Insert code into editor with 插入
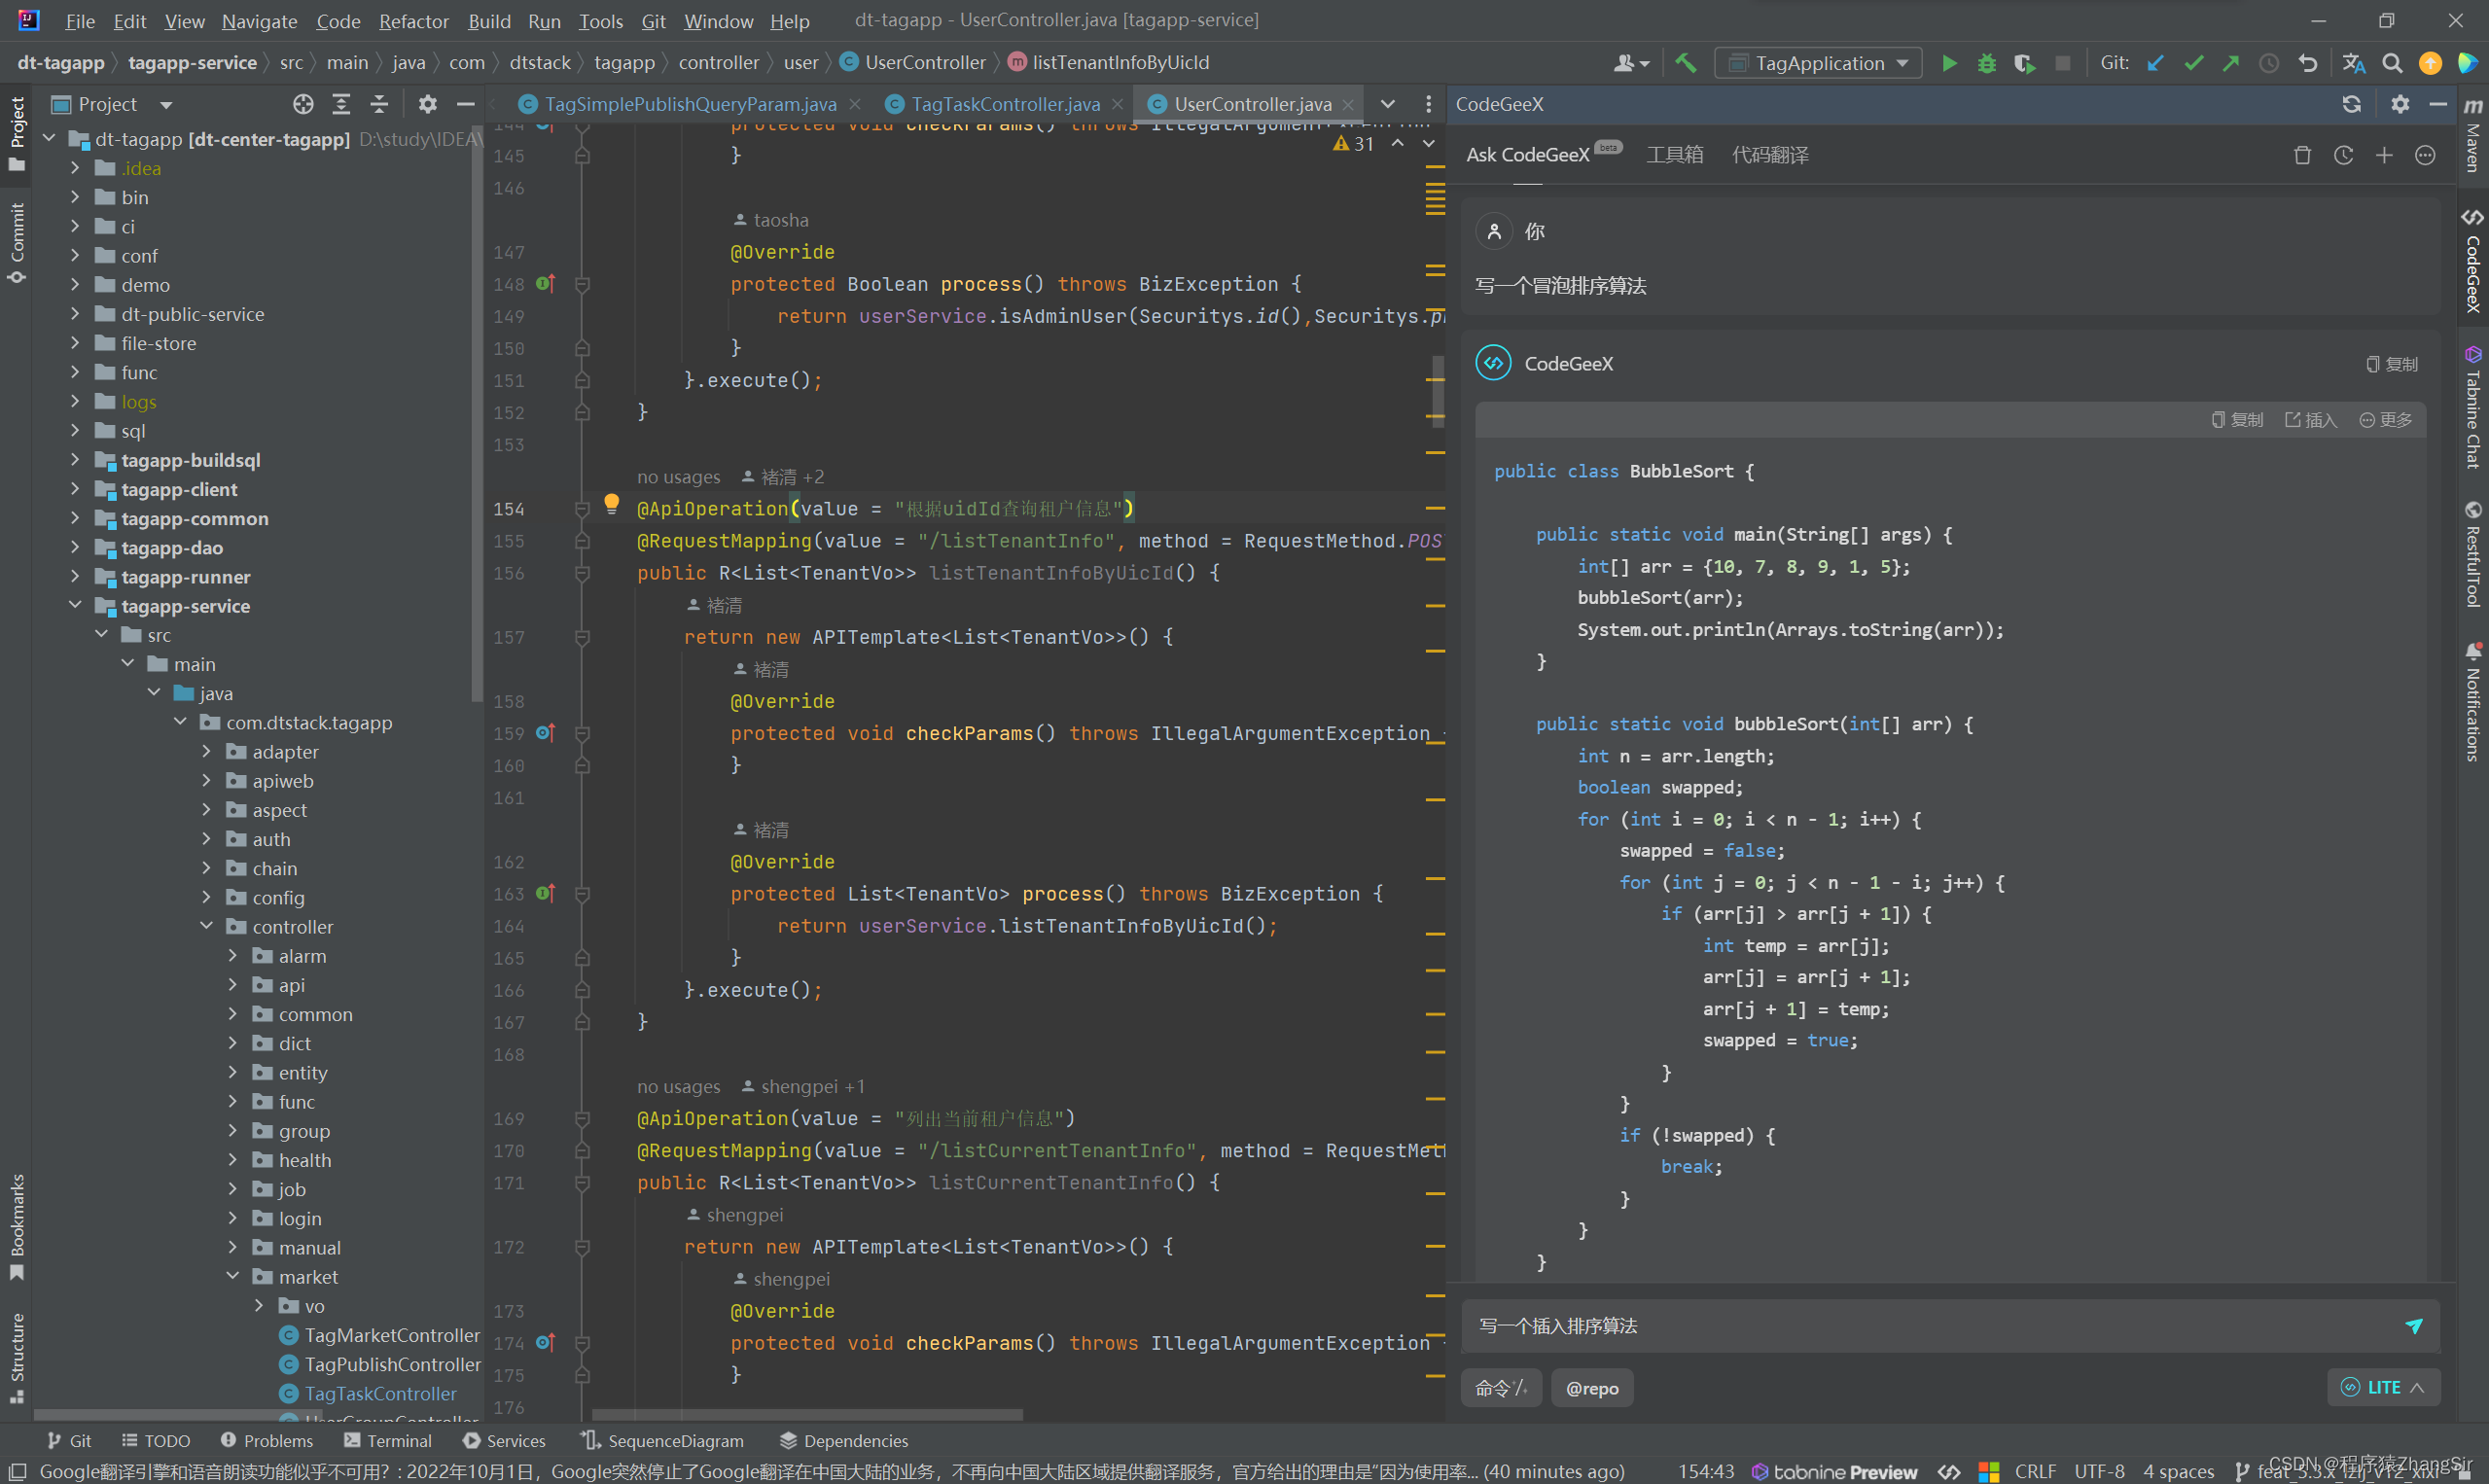The height and width of the screenshot is (1484, 2489). tap(2310, 420)
